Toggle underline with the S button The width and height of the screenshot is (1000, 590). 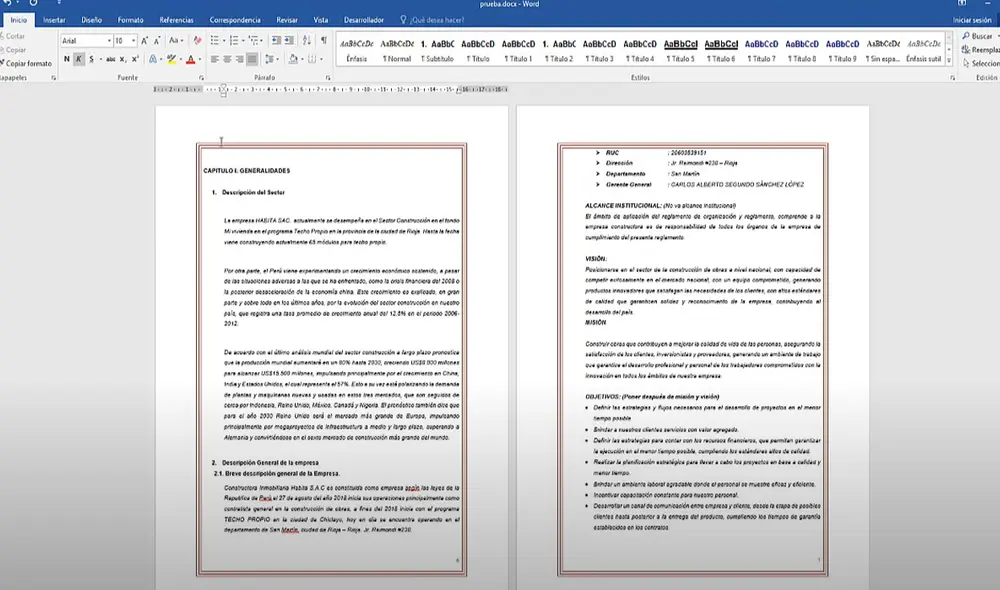pos(91,59)
